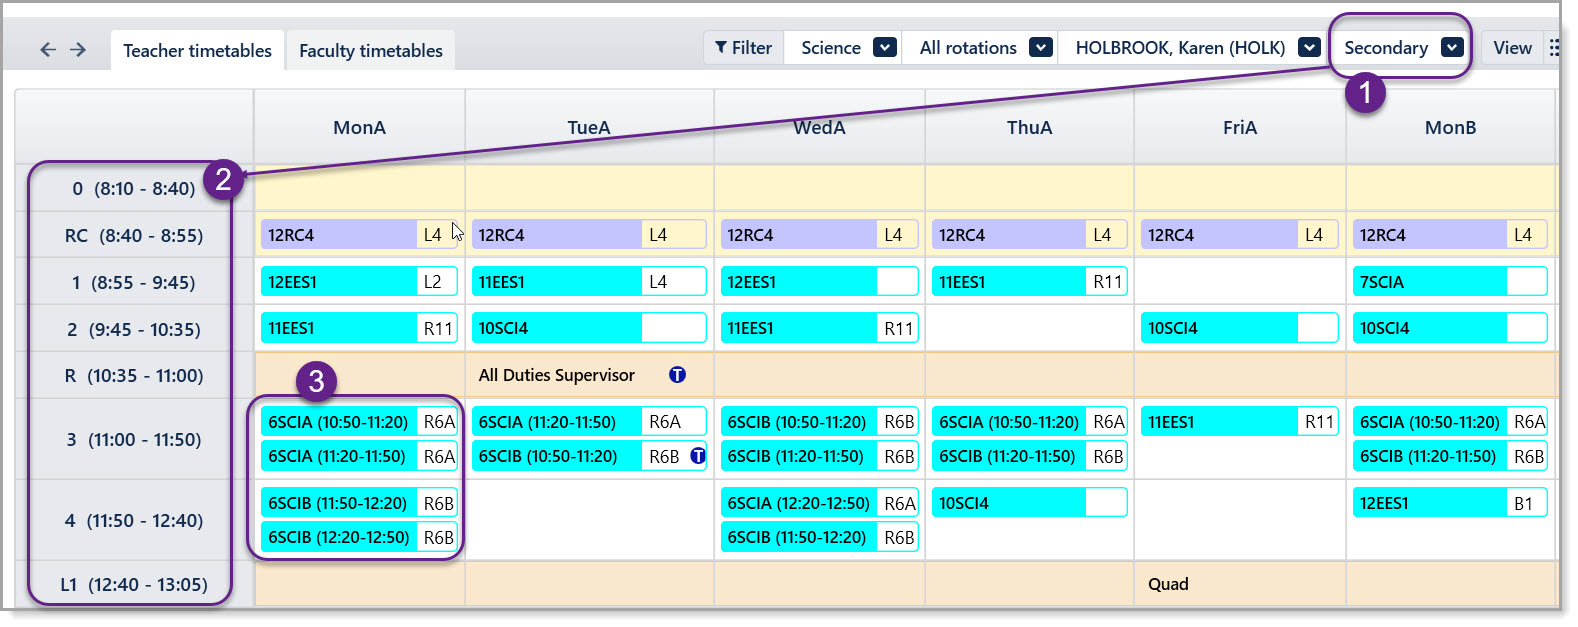Switch to Teacher timetables tab

coord(197,51)
